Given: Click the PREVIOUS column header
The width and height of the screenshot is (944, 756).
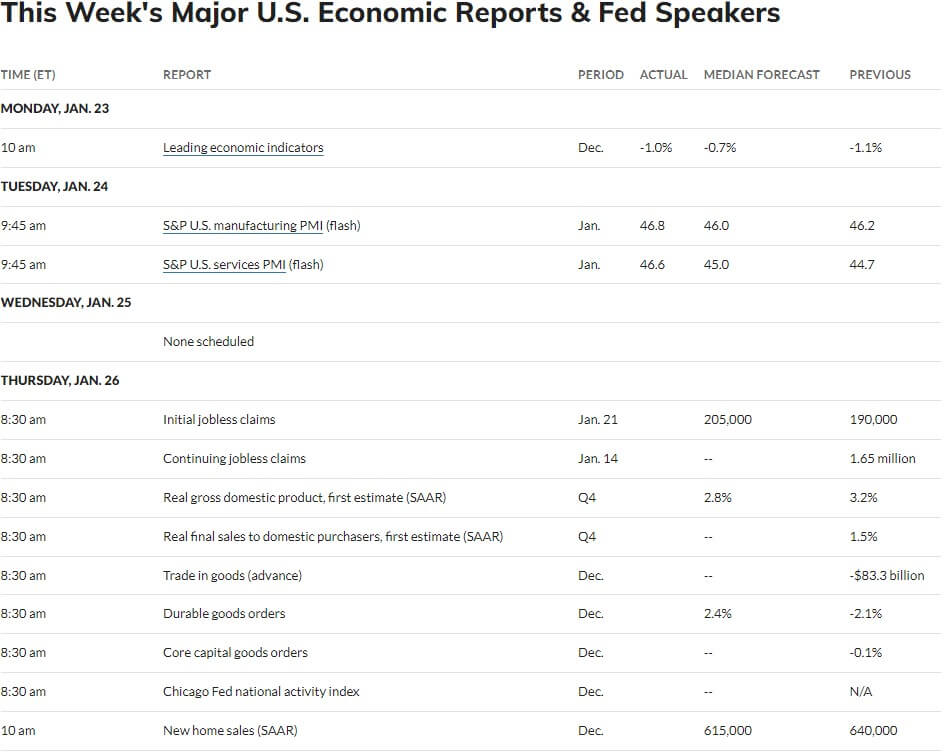Looking at the screenshot, I should pos(880,75).
